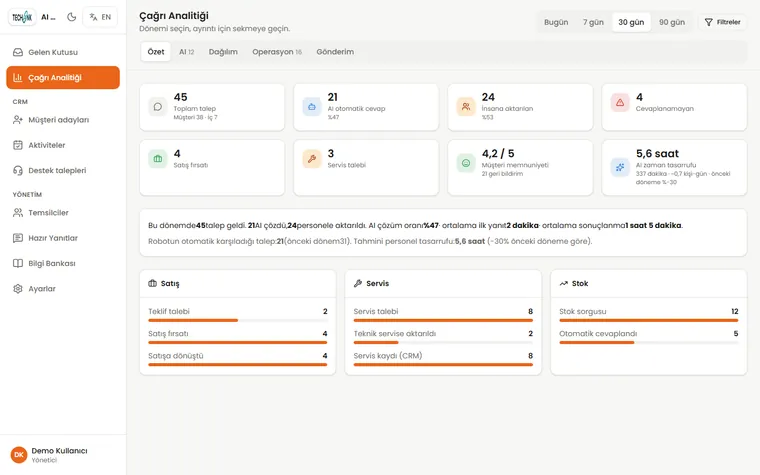Click the Satış panel briefcase icon
This screenshot has width=760, height=475.
[152, 283]
